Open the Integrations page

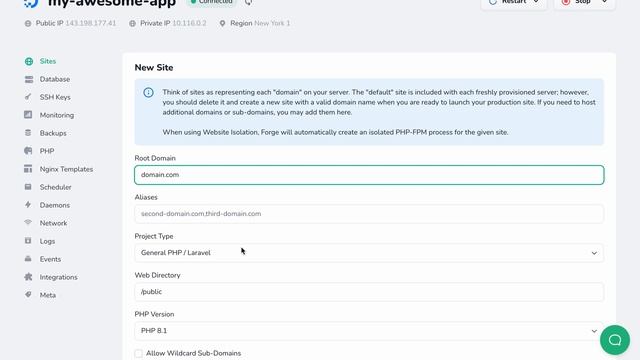point(58,277)
